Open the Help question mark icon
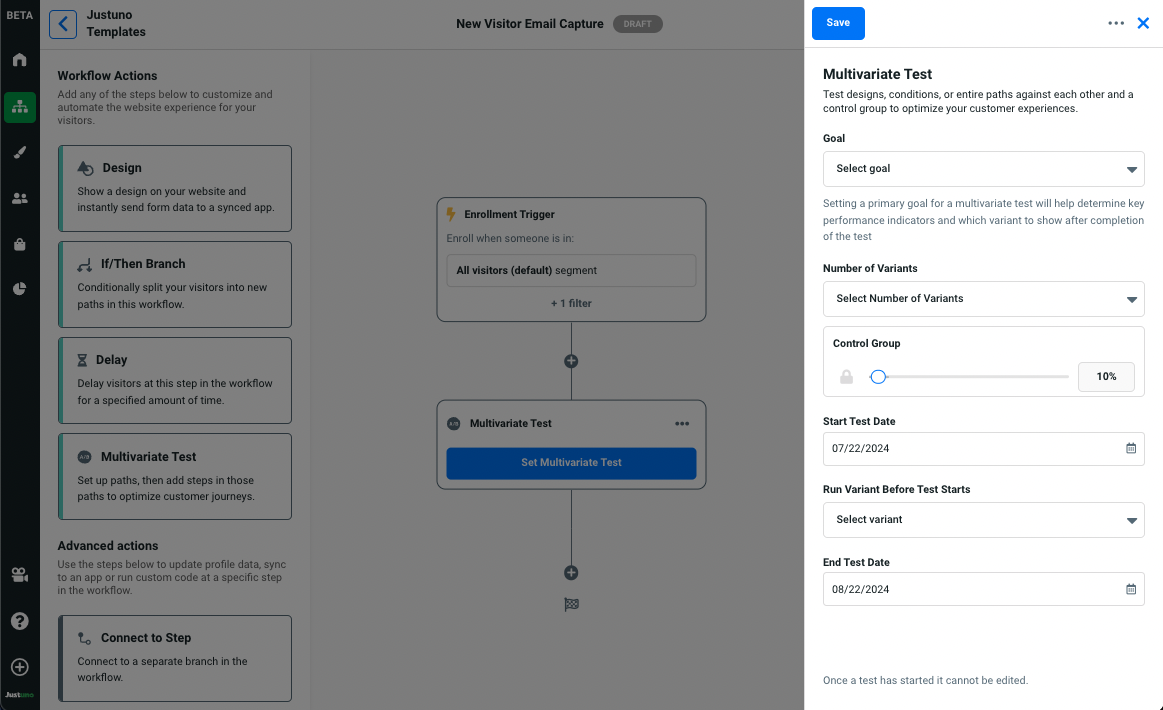Image resolution: width=1163 pixels, height=710 pixels. coord(19,621)
